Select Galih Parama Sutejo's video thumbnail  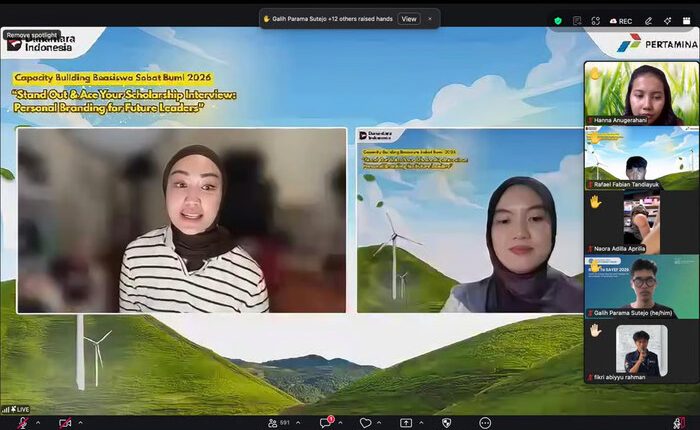pyautogui.click(x=642, y=286)
